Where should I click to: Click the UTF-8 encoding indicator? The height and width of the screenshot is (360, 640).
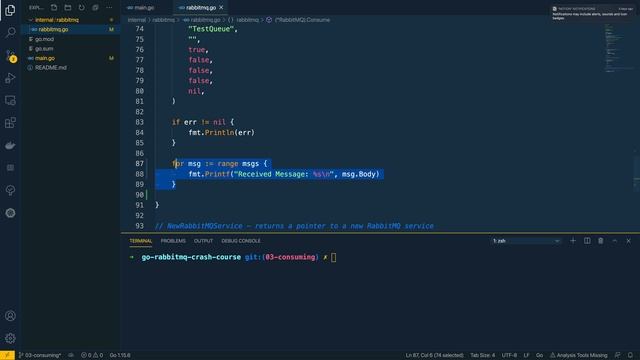[509, 355]
